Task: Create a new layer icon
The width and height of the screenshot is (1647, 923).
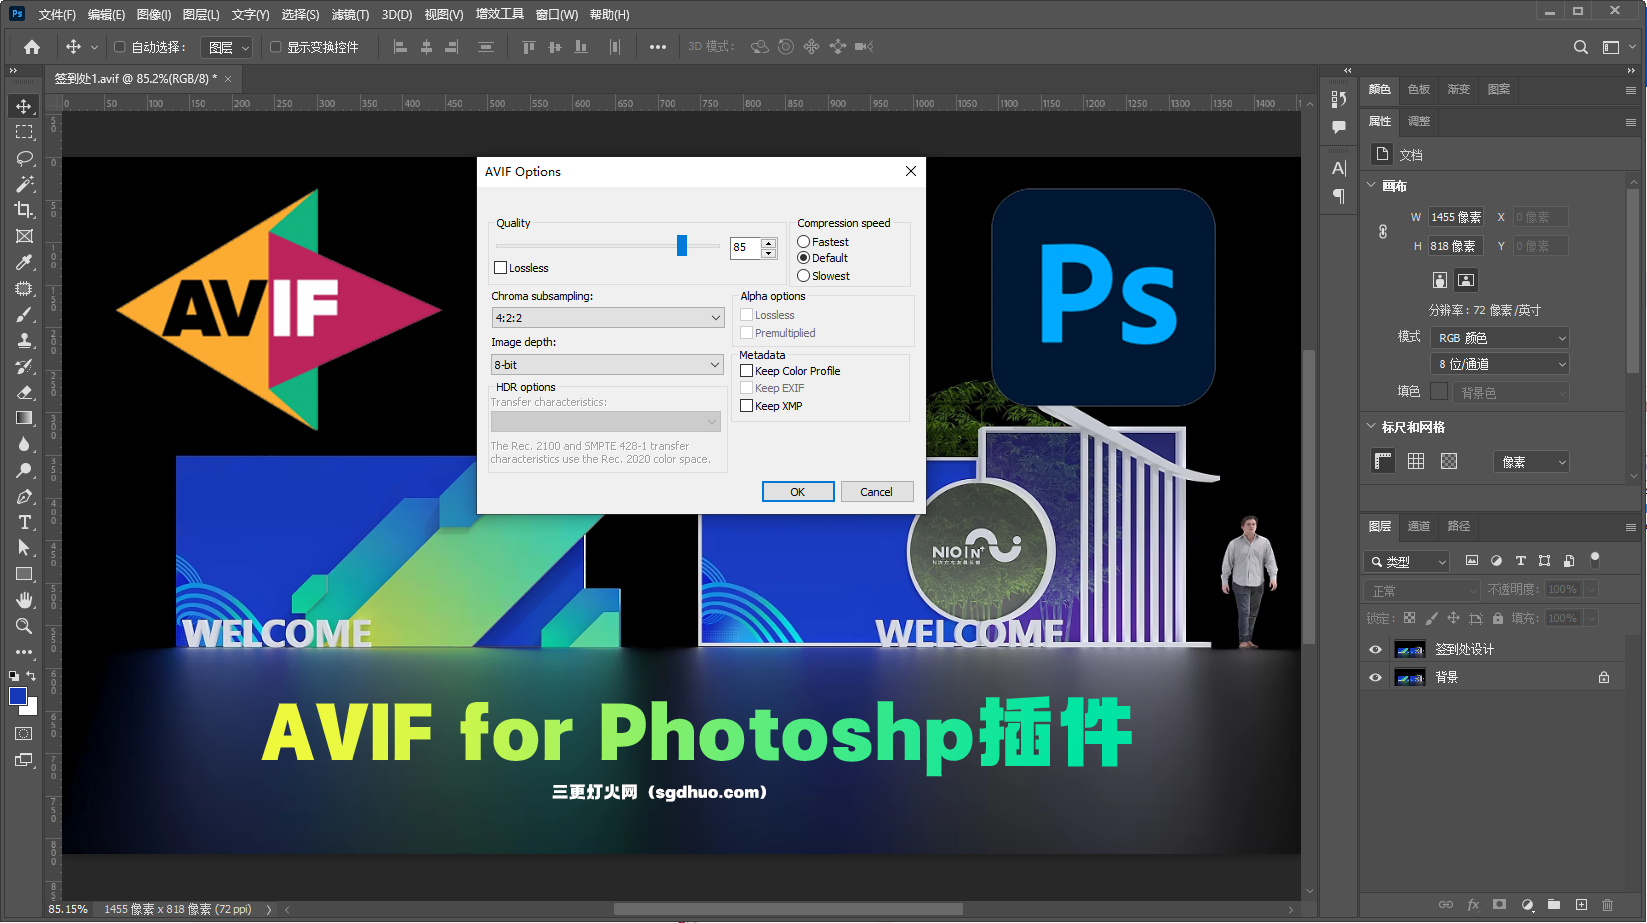Action: click(x=1581, y=905)
